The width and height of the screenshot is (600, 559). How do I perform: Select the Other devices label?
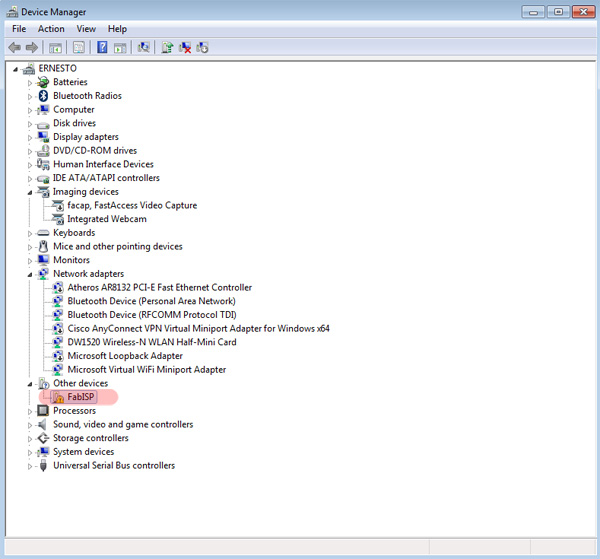pos(80,383)
